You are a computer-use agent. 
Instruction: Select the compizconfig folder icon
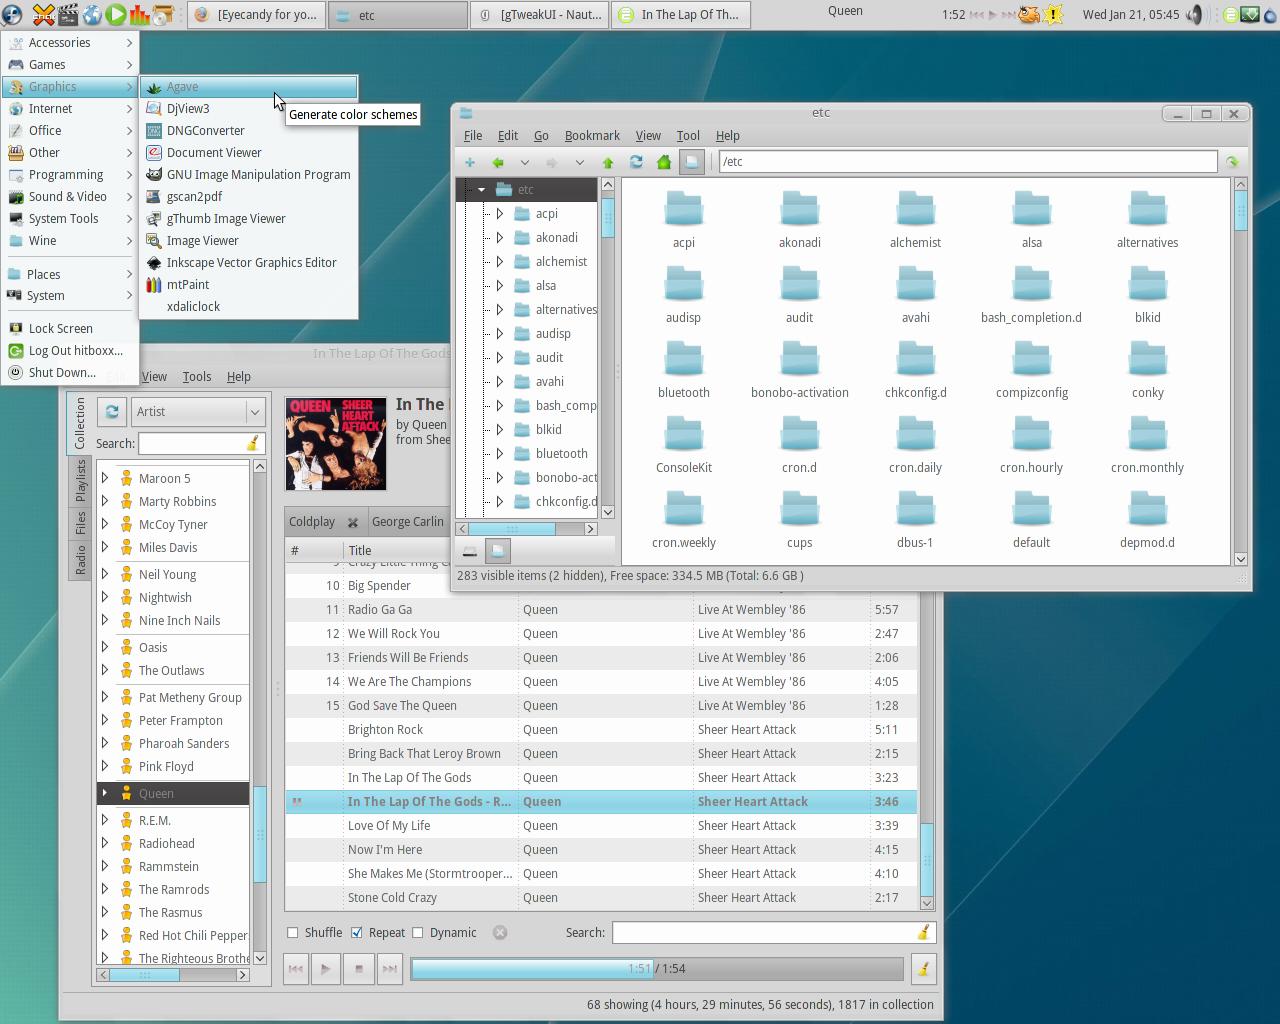[x=1031, y=369]
